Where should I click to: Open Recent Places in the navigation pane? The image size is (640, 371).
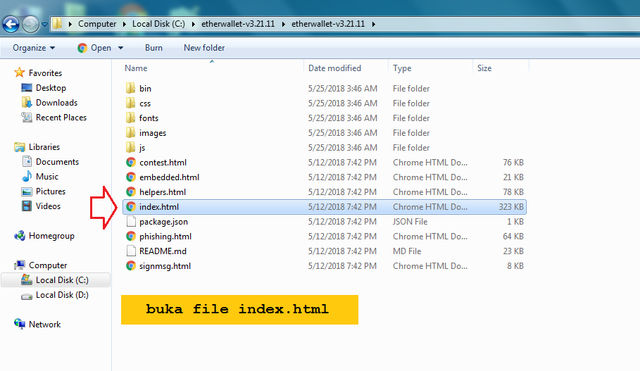coord(61,118)
